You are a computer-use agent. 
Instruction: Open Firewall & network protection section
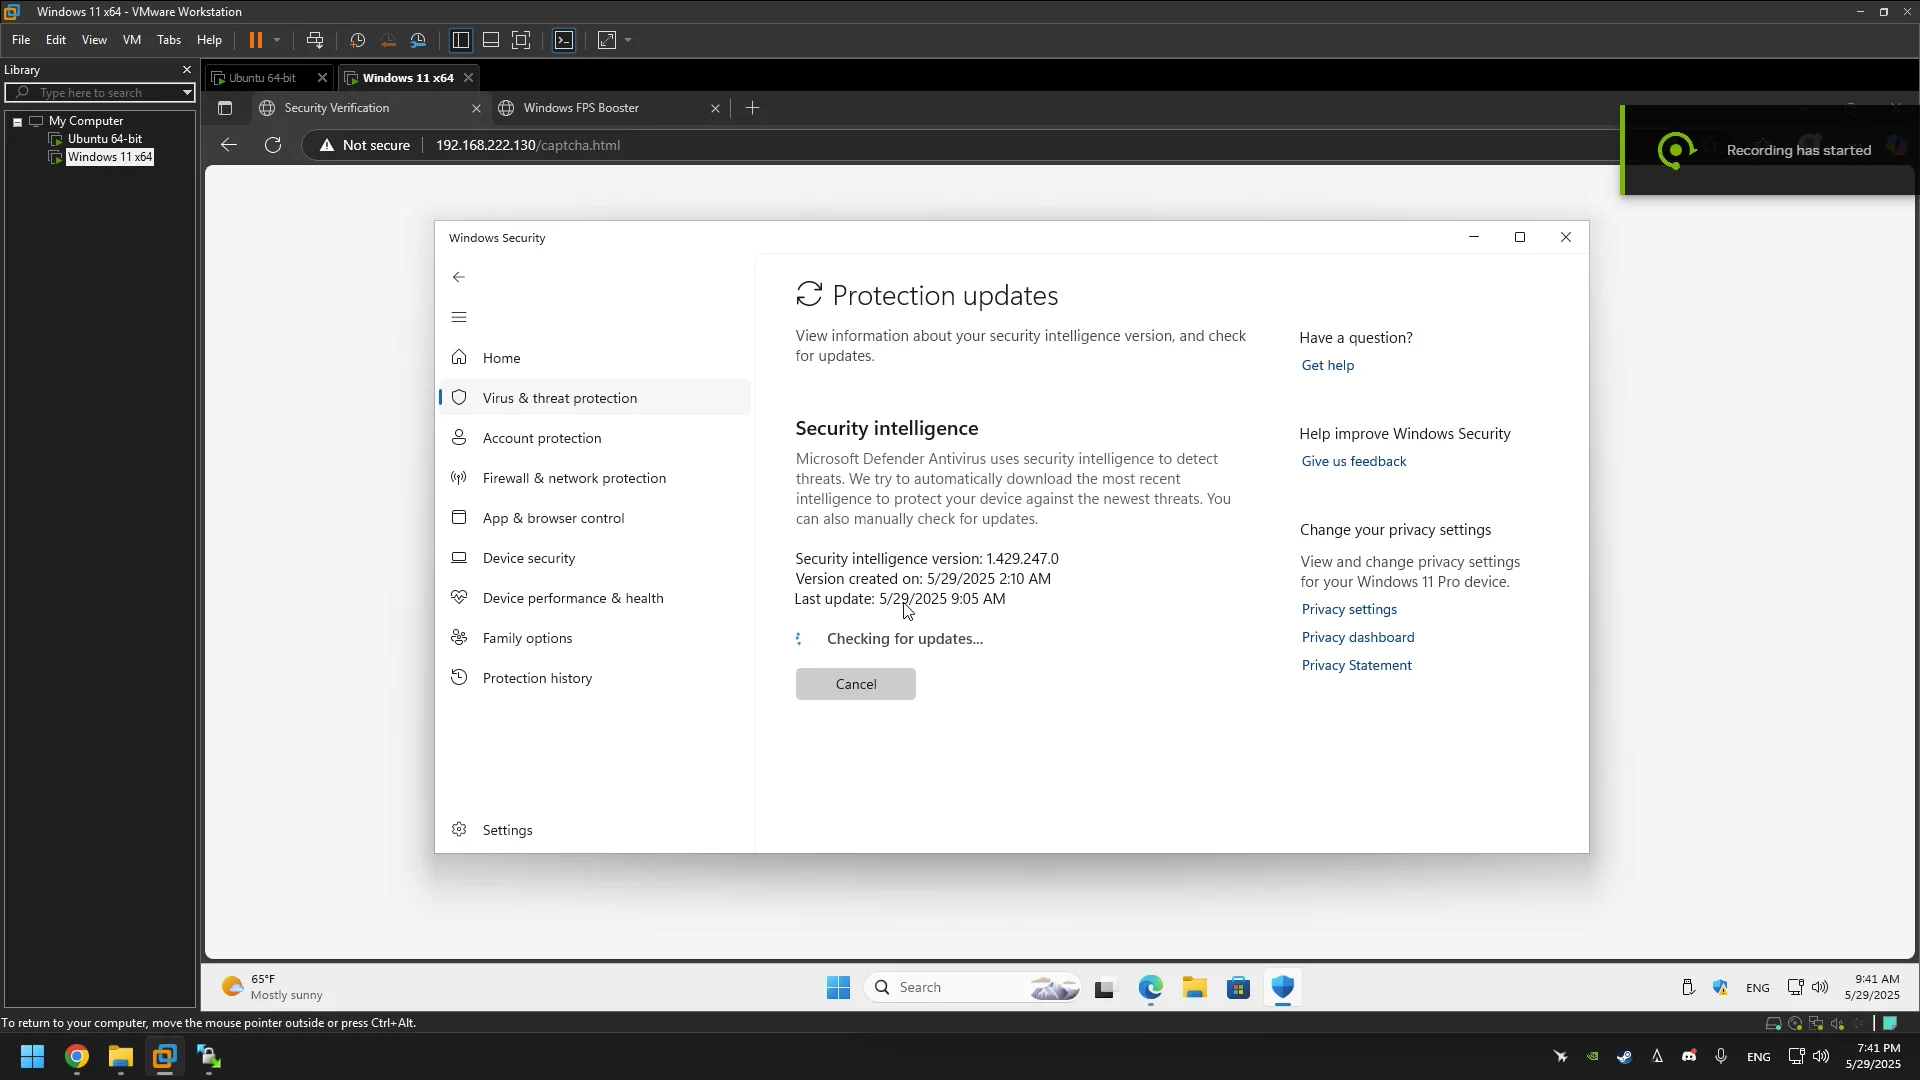(574, 478)
